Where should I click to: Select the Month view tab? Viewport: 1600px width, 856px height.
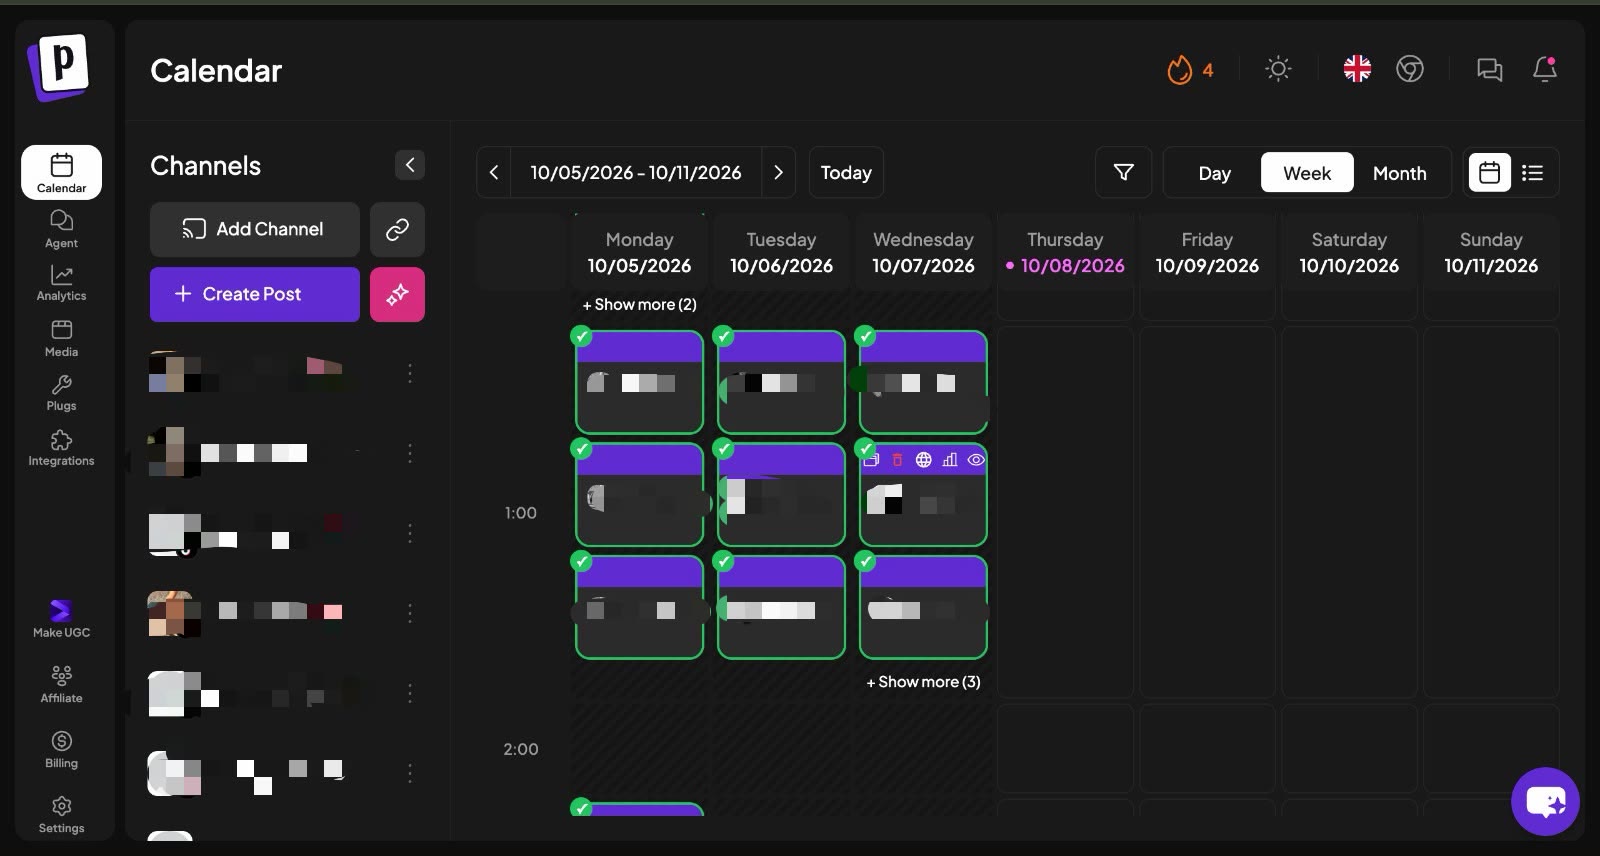click(1399, 173)
